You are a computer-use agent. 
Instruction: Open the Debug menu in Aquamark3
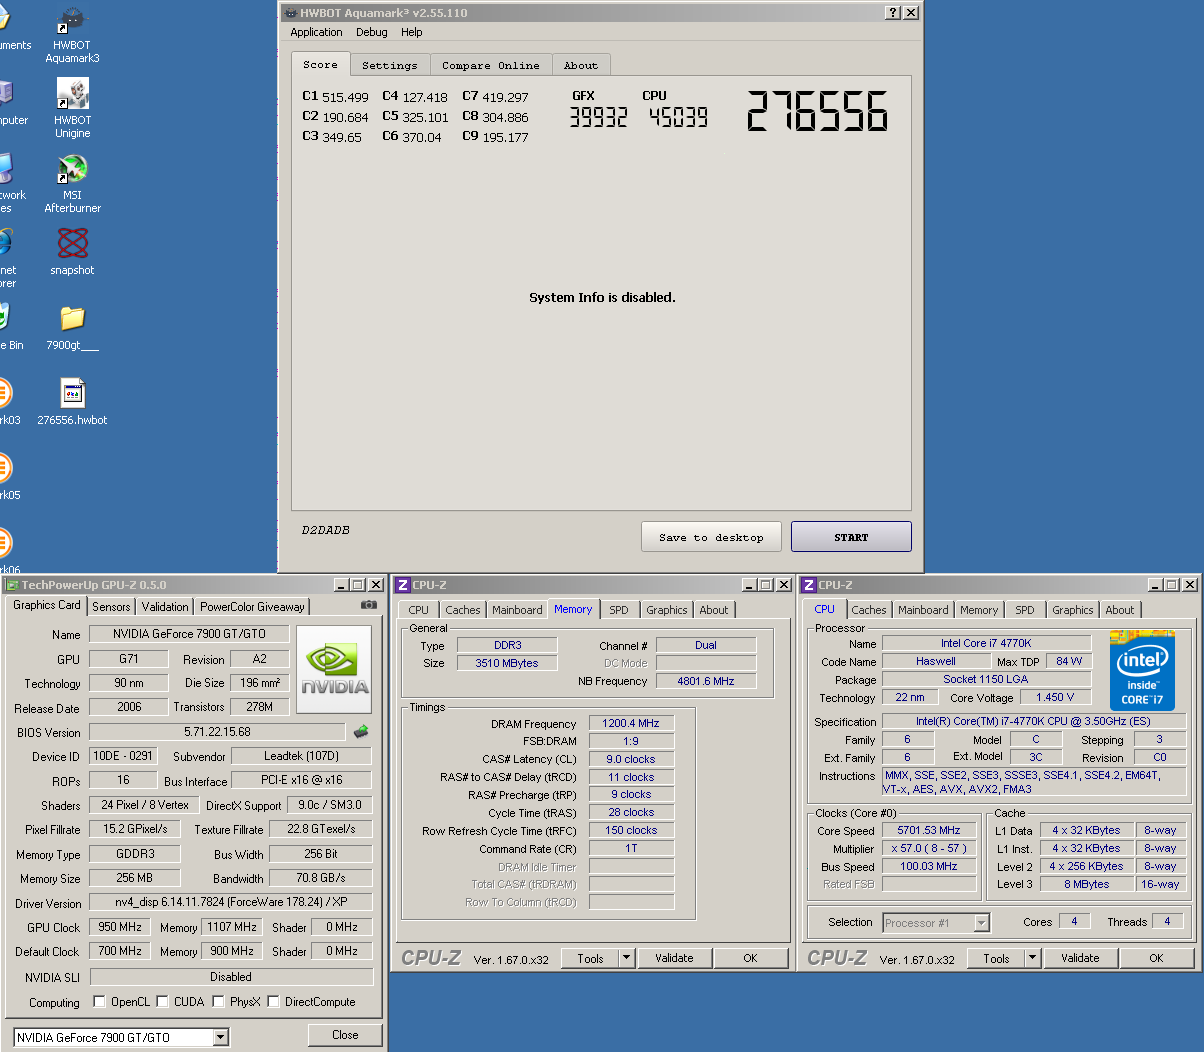click(x=372, y=32)
